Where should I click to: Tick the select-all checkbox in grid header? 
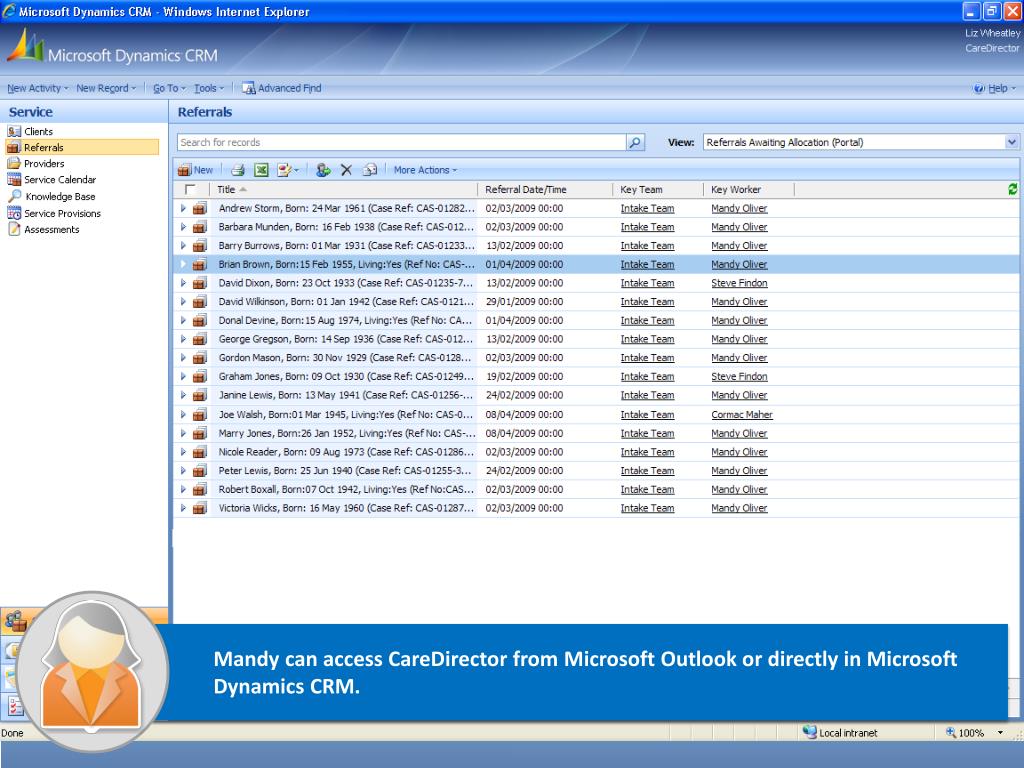(190, 189)
